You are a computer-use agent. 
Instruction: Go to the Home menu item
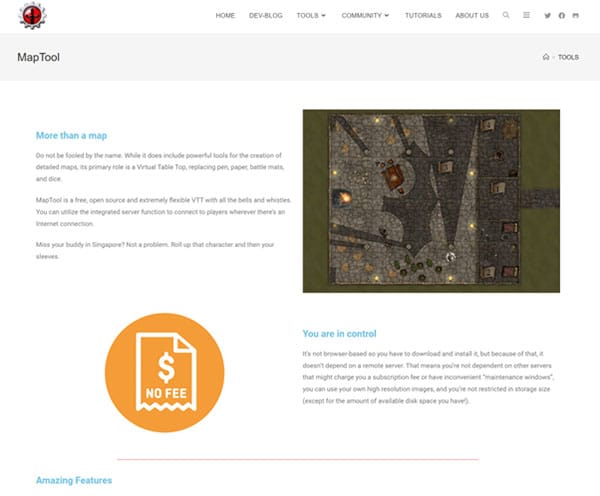click(x=225, y=16)
